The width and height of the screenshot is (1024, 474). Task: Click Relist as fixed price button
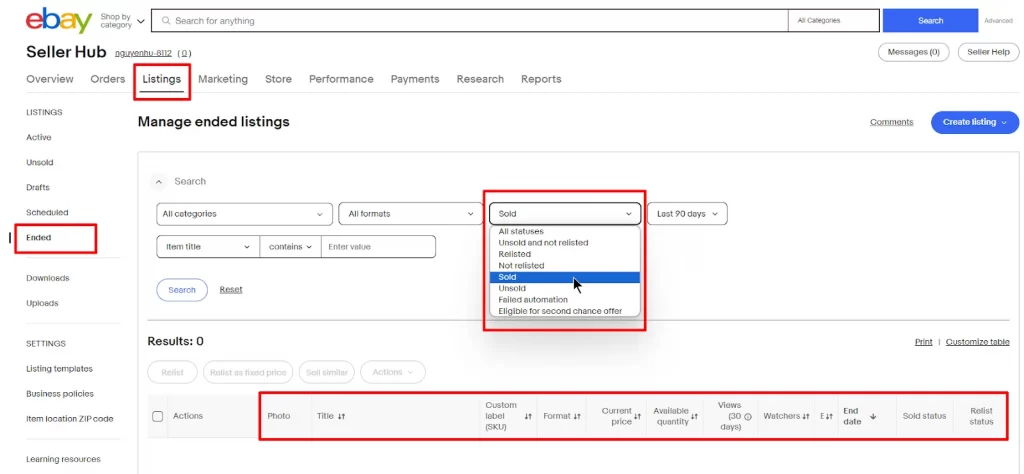point(248,372)
